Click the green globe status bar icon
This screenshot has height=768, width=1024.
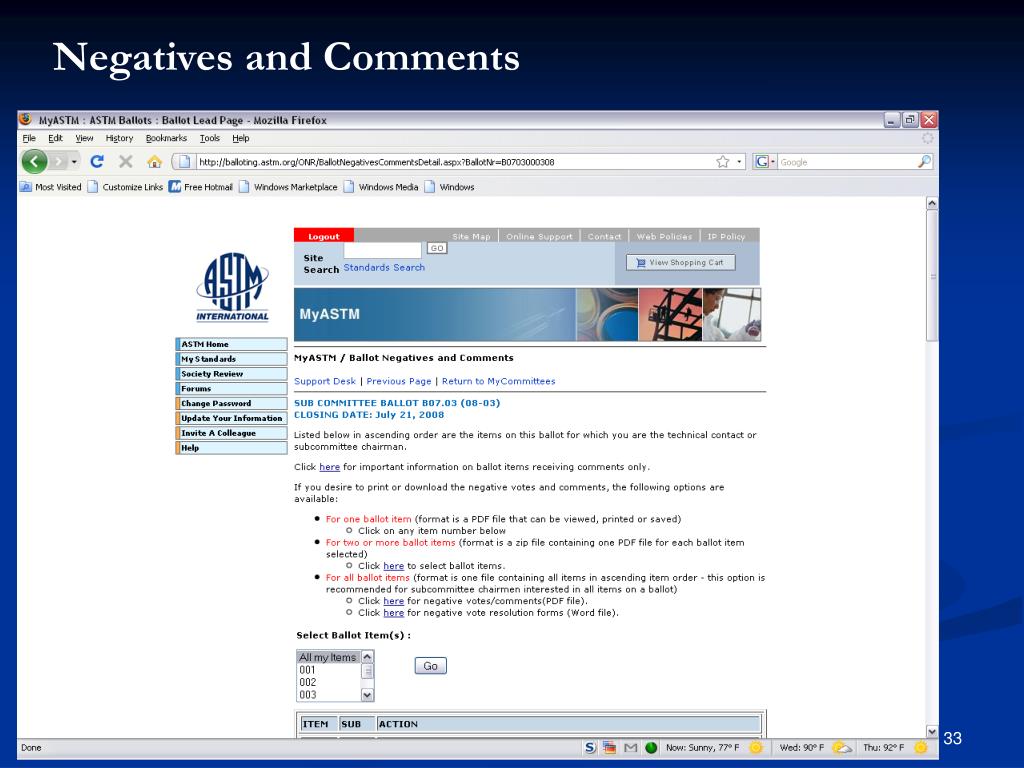[651, 748]
